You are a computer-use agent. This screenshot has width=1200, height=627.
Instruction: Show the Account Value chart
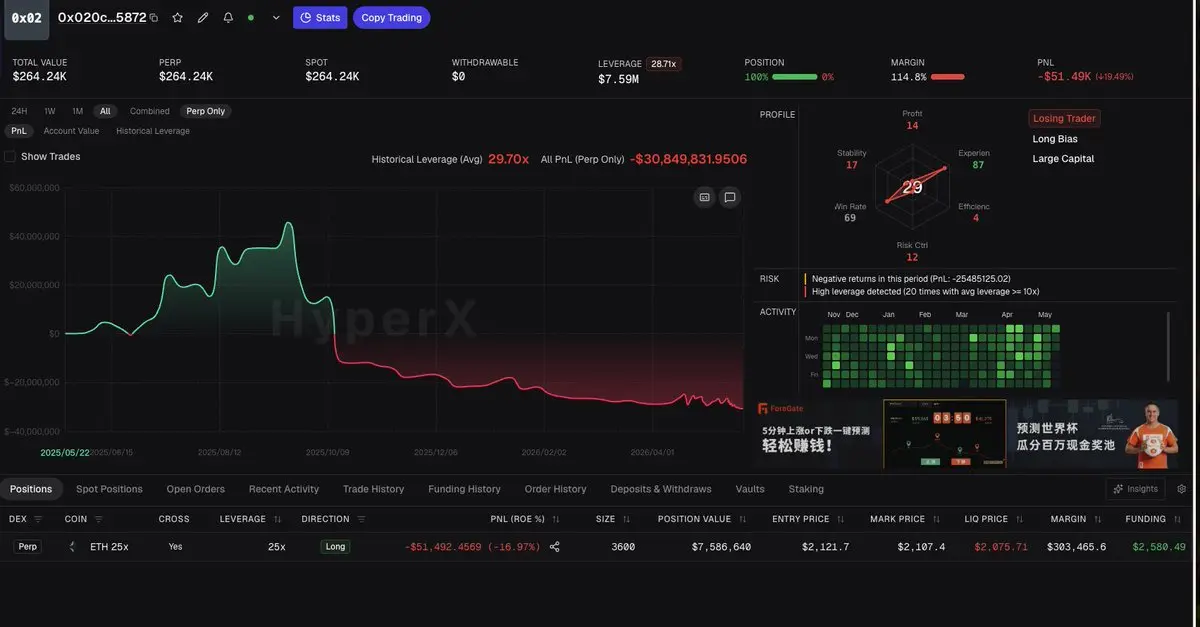coord(71,131)
